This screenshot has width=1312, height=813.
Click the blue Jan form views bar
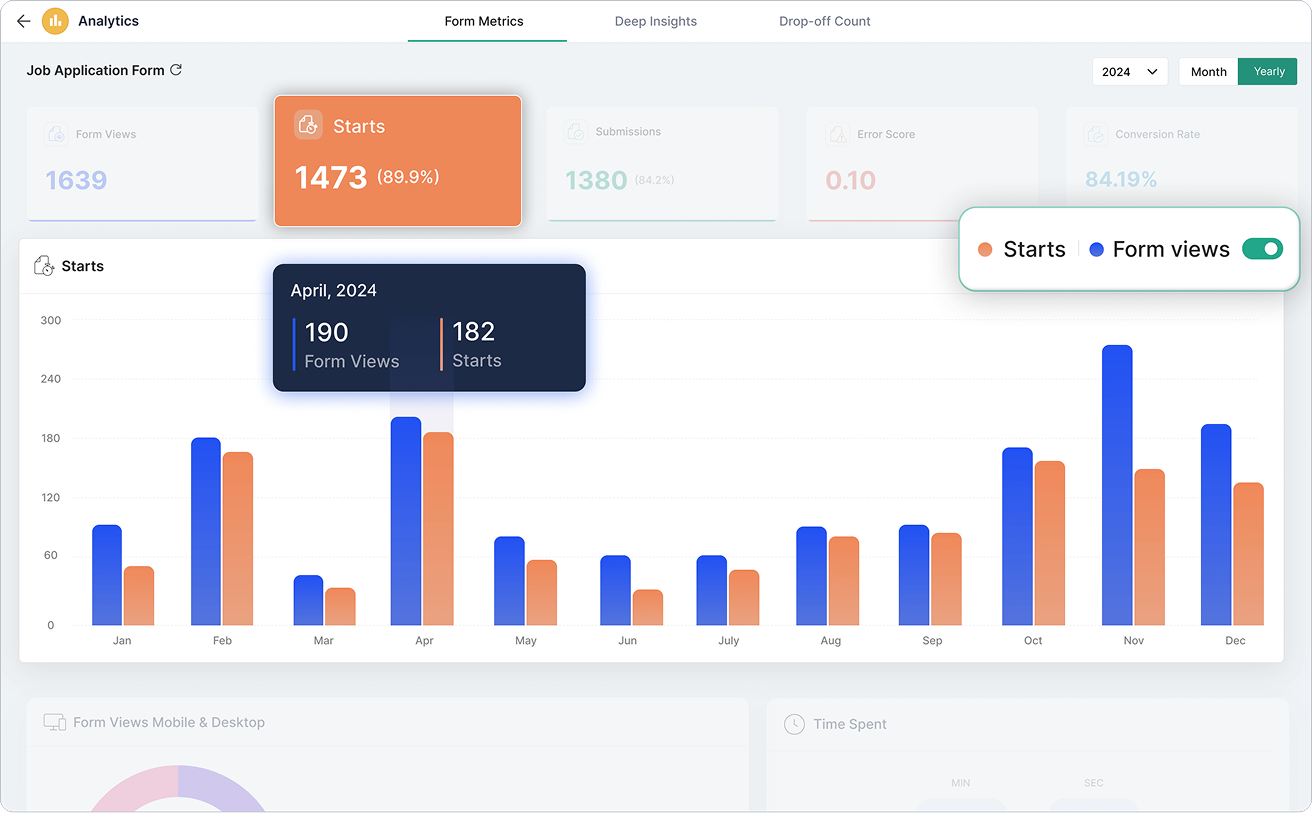coord(107,575)
